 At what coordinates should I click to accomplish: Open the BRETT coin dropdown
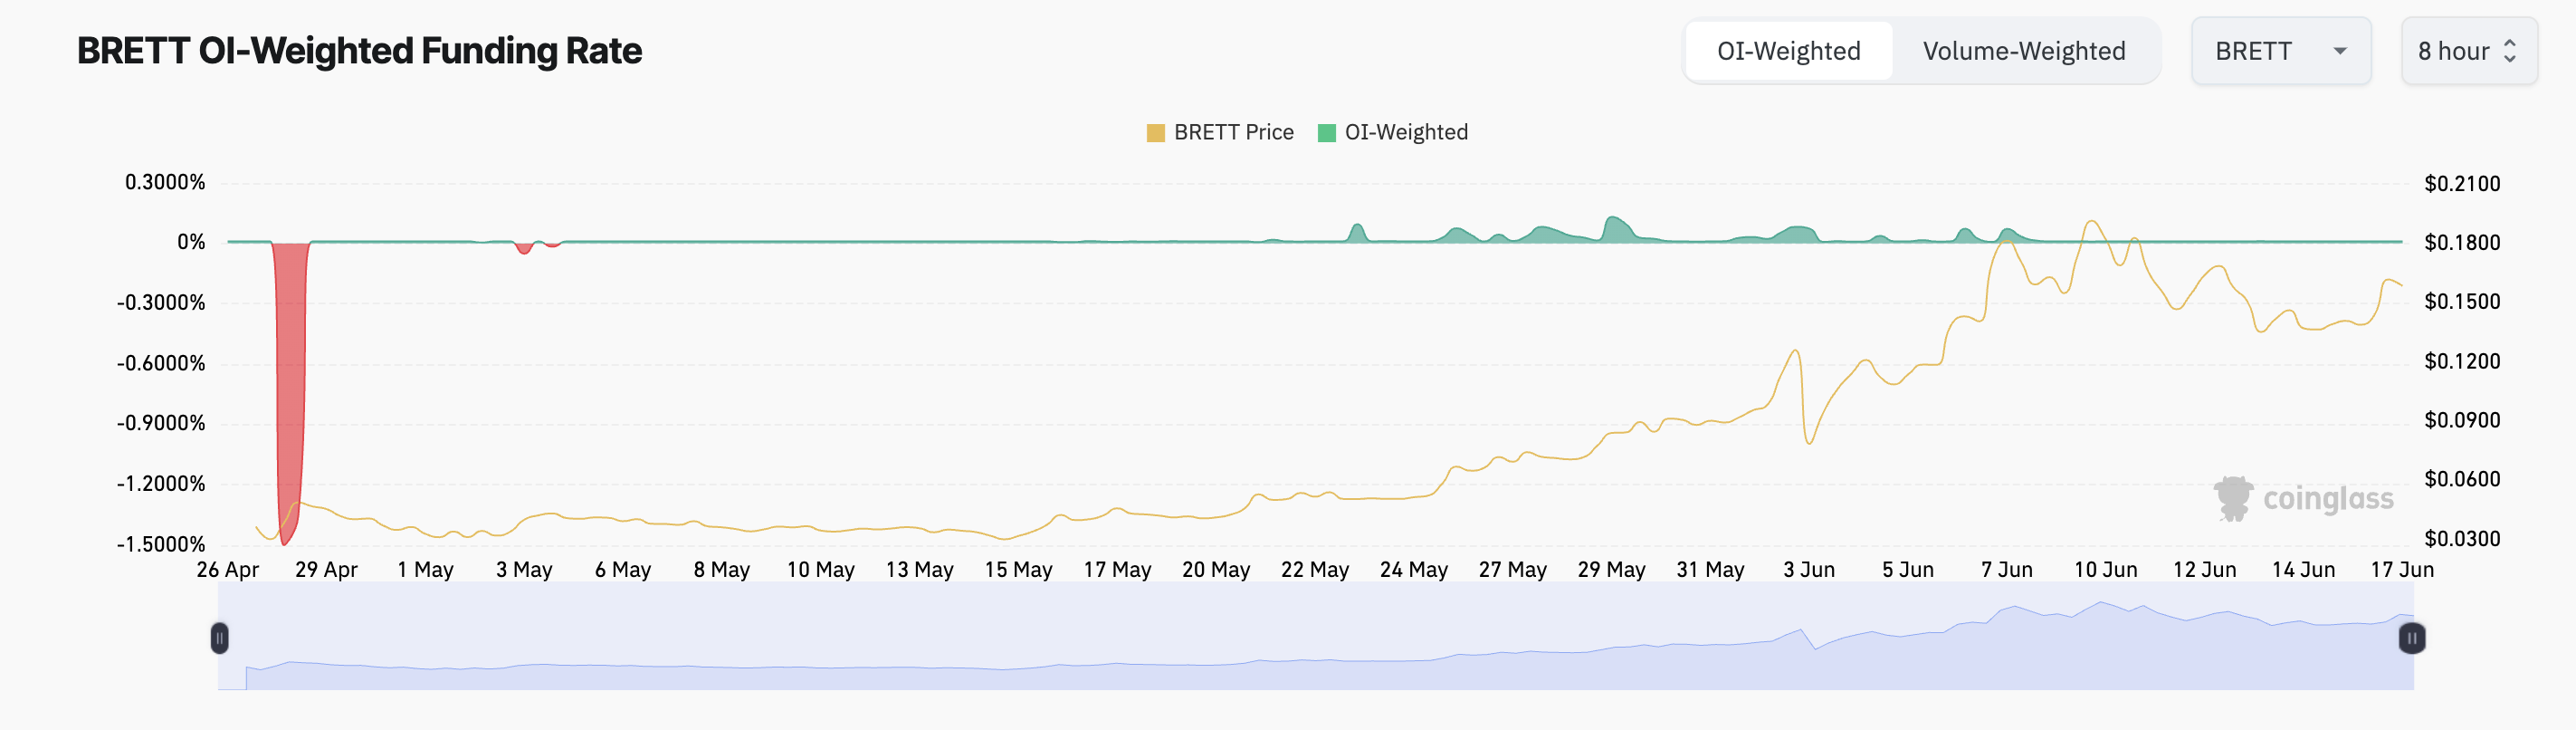click(2279, 51)
